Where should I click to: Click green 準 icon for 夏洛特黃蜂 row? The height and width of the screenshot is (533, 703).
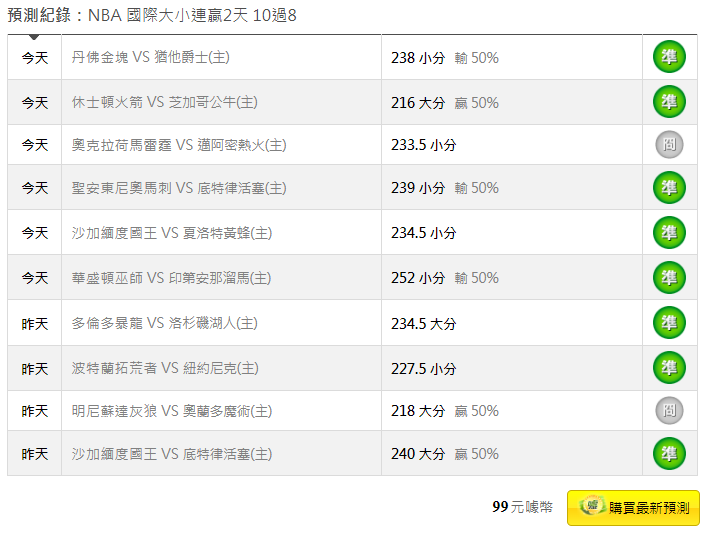(x=669, y=233)
